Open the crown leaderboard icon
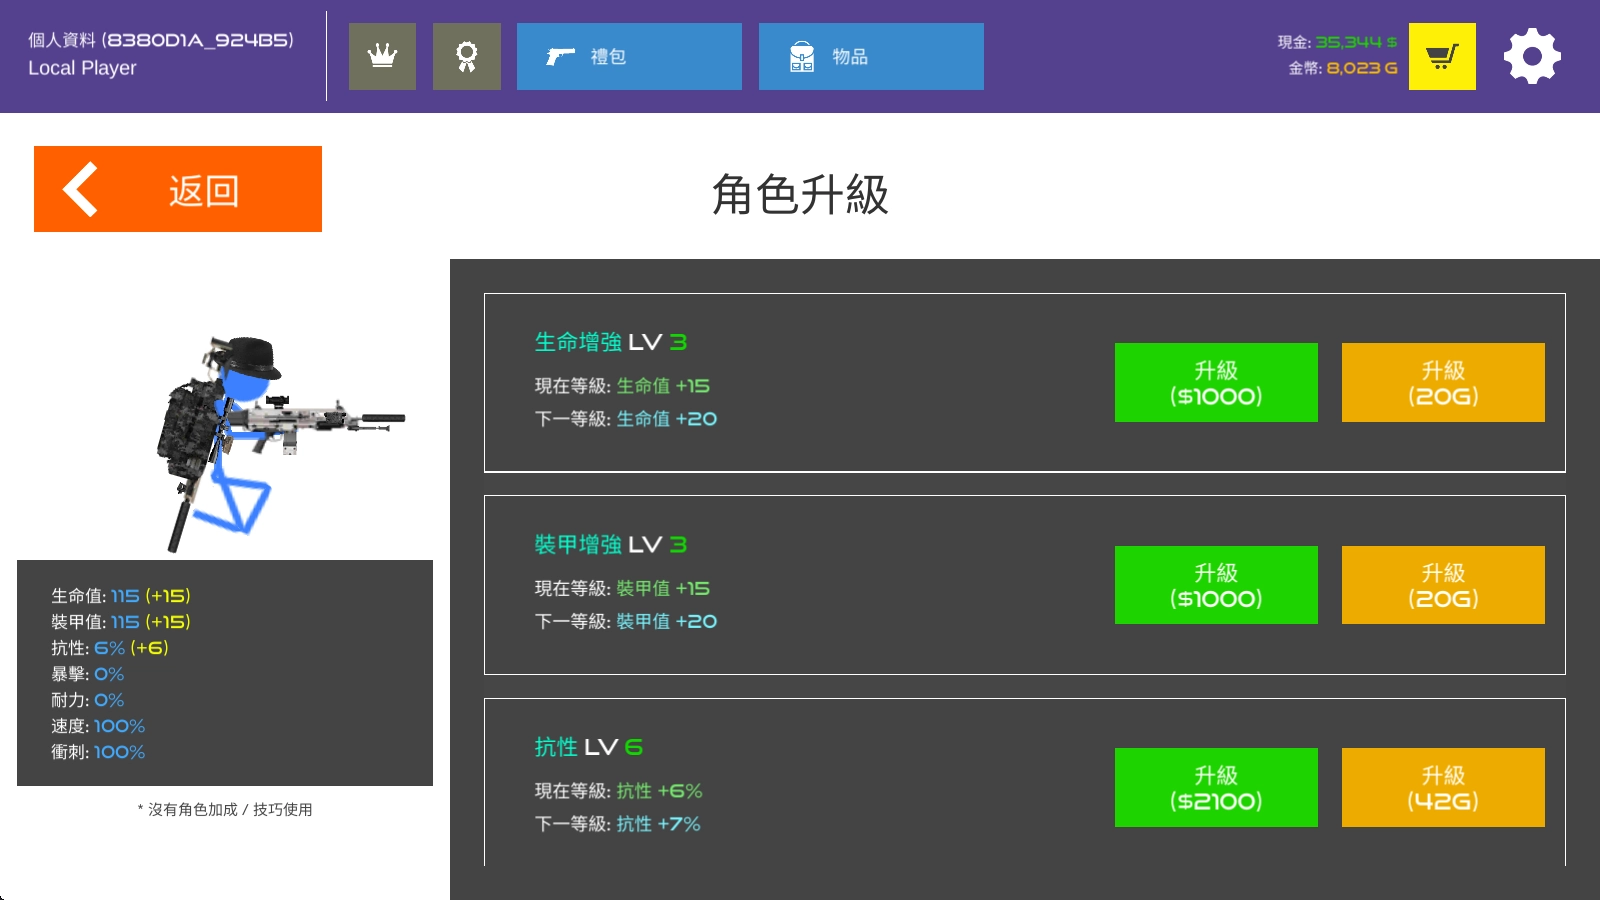The image size is (1600, 900). pyautogui.click(x=382, y=56)
